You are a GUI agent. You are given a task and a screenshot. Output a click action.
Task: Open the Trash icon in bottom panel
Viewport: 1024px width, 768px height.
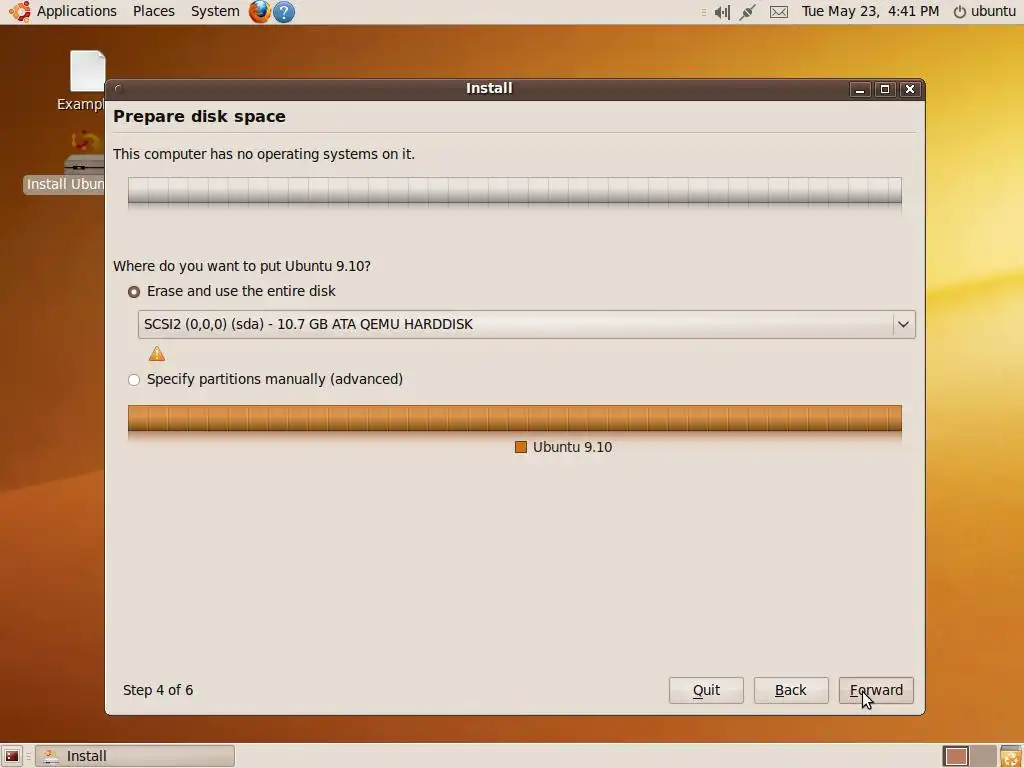(x=1010, y=756)
